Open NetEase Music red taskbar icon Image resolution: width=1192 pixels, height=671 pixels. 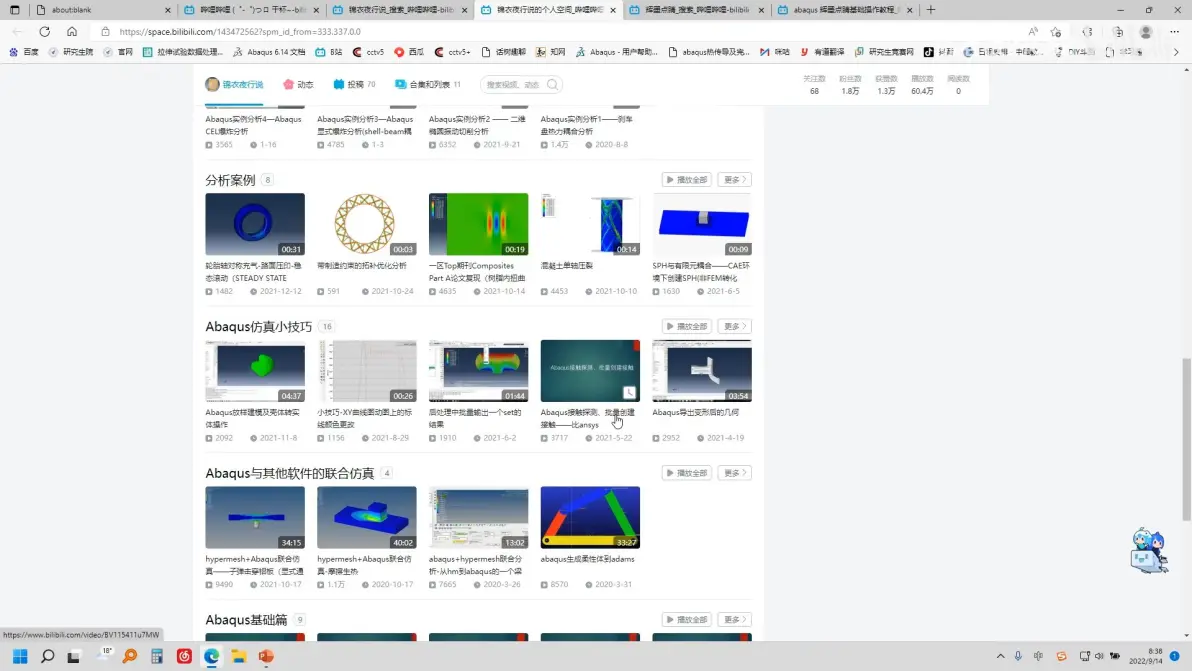coord(184,656)
